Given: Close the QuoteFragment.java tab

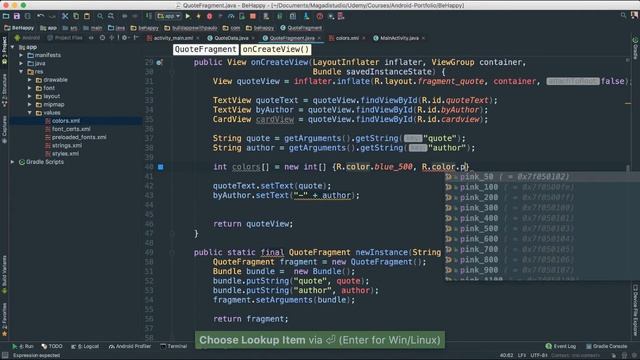Looking at the screenshot, I should [319, 38].
